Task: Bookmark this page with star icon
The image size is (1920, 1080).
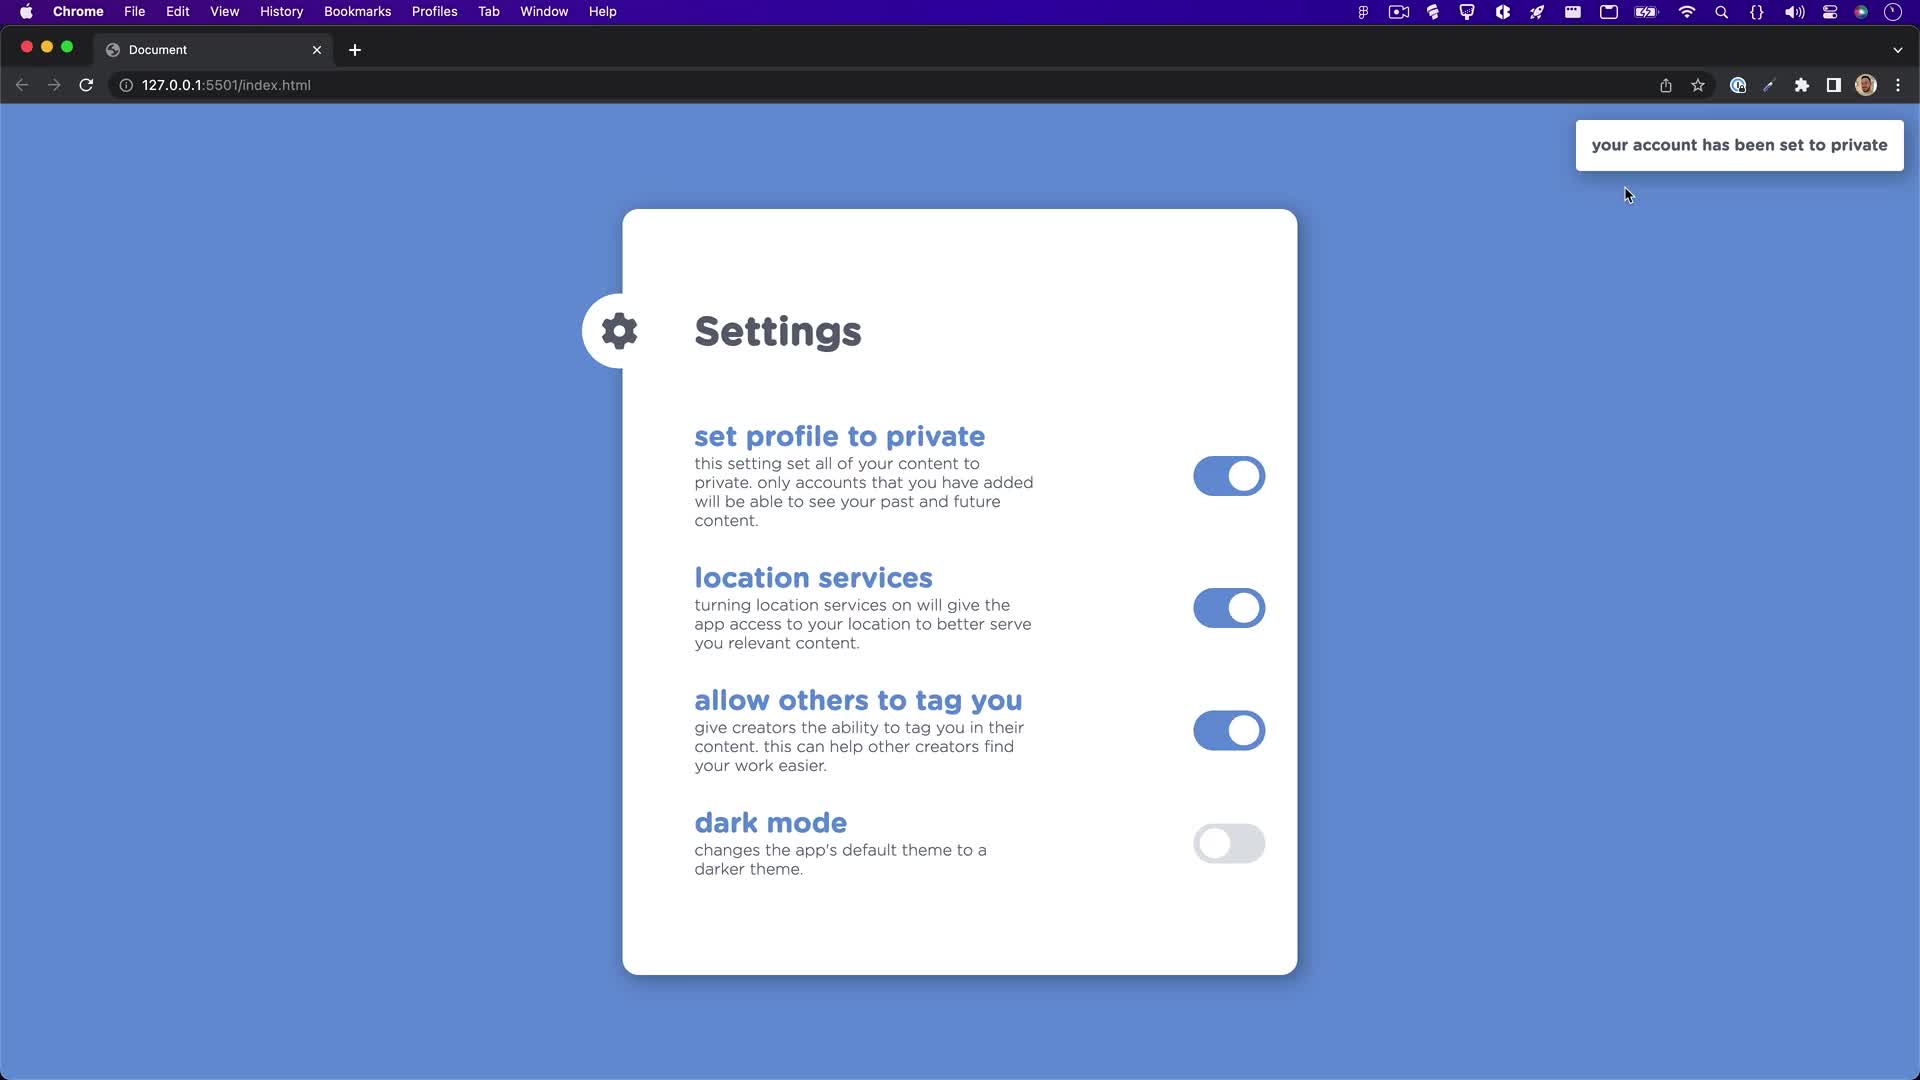Action: (1698, 85)
